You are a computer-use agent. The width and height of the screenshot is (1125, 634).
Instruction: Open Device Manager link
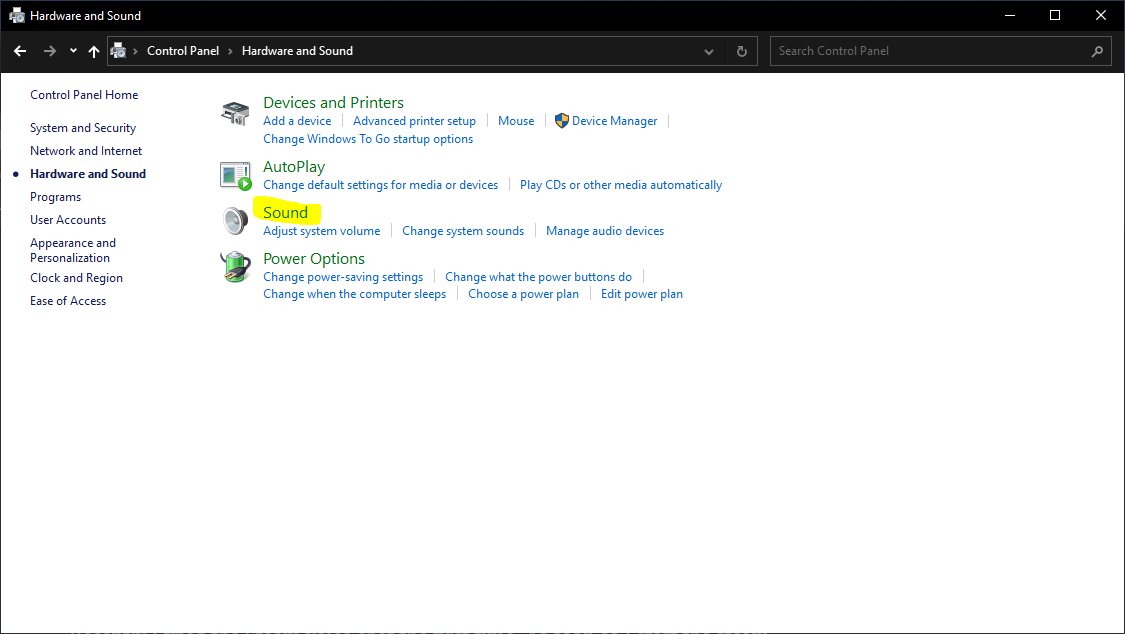point(614,120)
